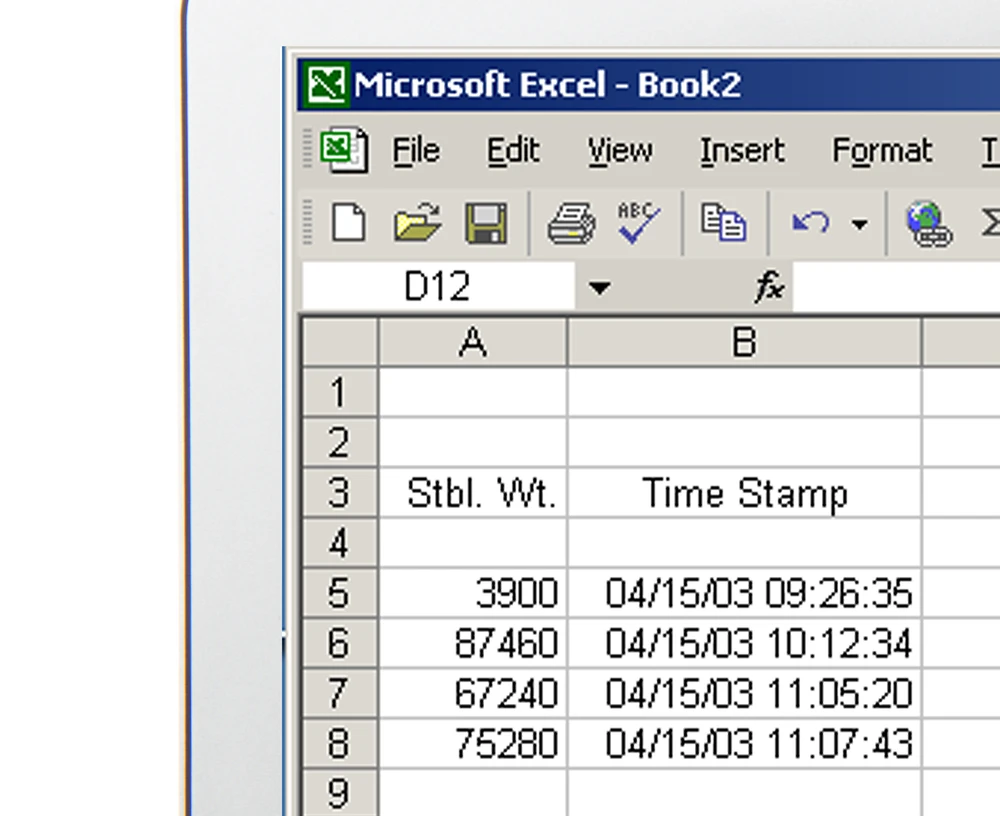Screen dimensions: 1000x816
Task: Click the Name Box showing D12
Action: pyautogui.click(x=438, y=288)
